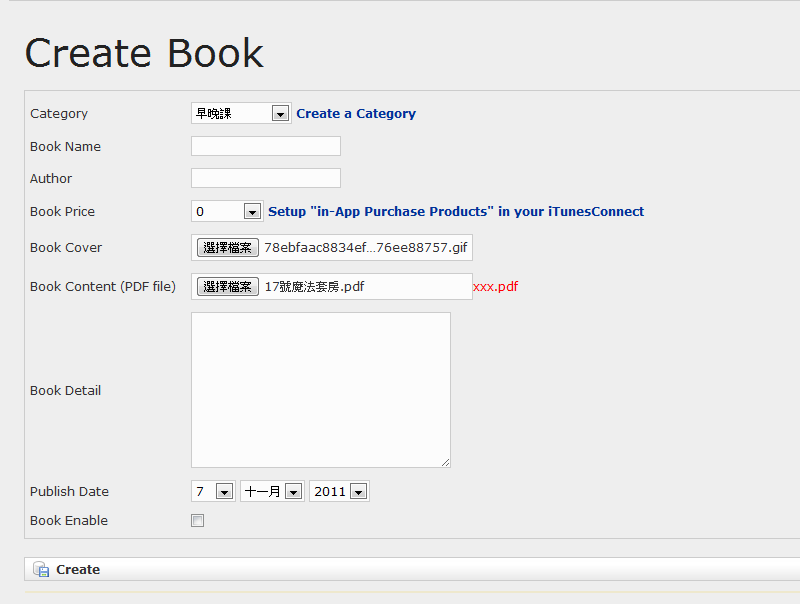
Task: Click the Book Name input field
Action: 266,146
